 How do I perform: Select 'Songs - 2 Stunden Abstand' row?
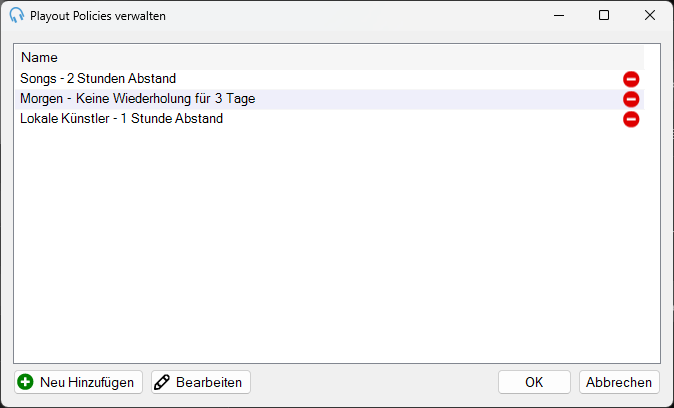point(330,79)
